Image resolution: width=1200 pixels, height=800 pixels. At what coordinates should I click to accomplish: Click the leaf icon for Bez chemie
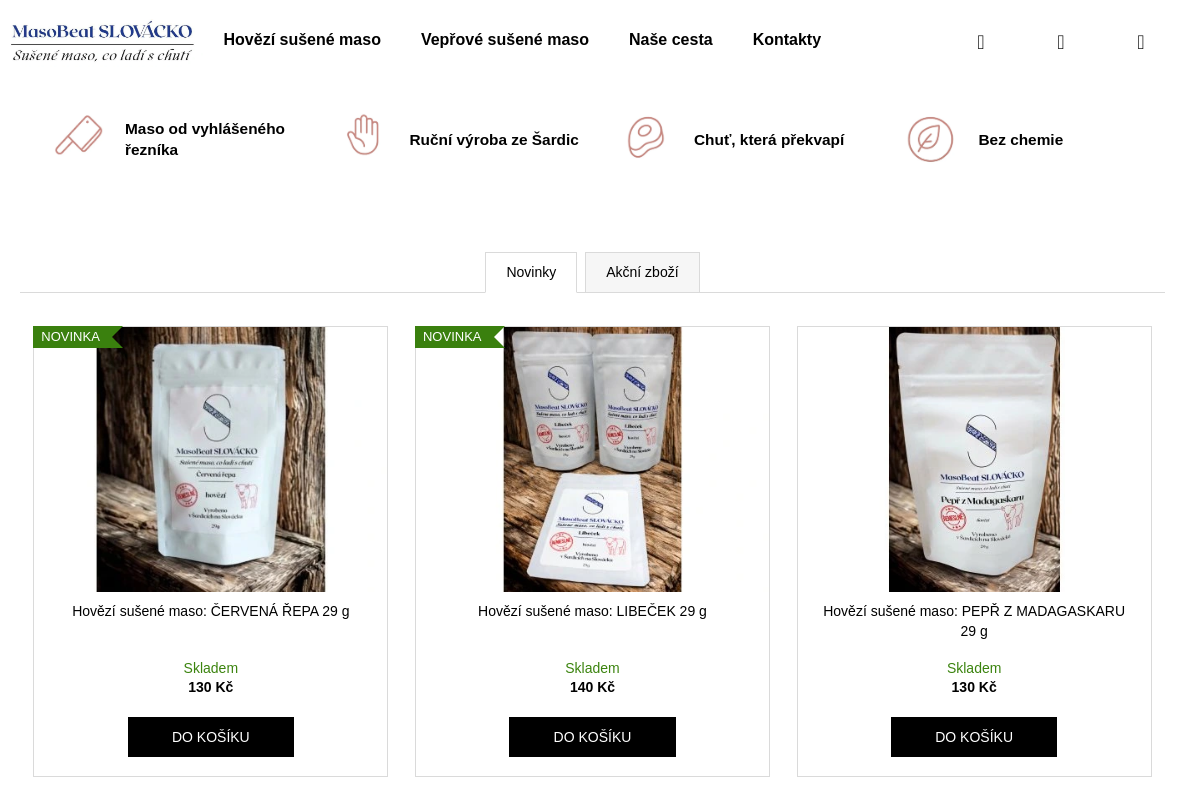tap(930, 139)
